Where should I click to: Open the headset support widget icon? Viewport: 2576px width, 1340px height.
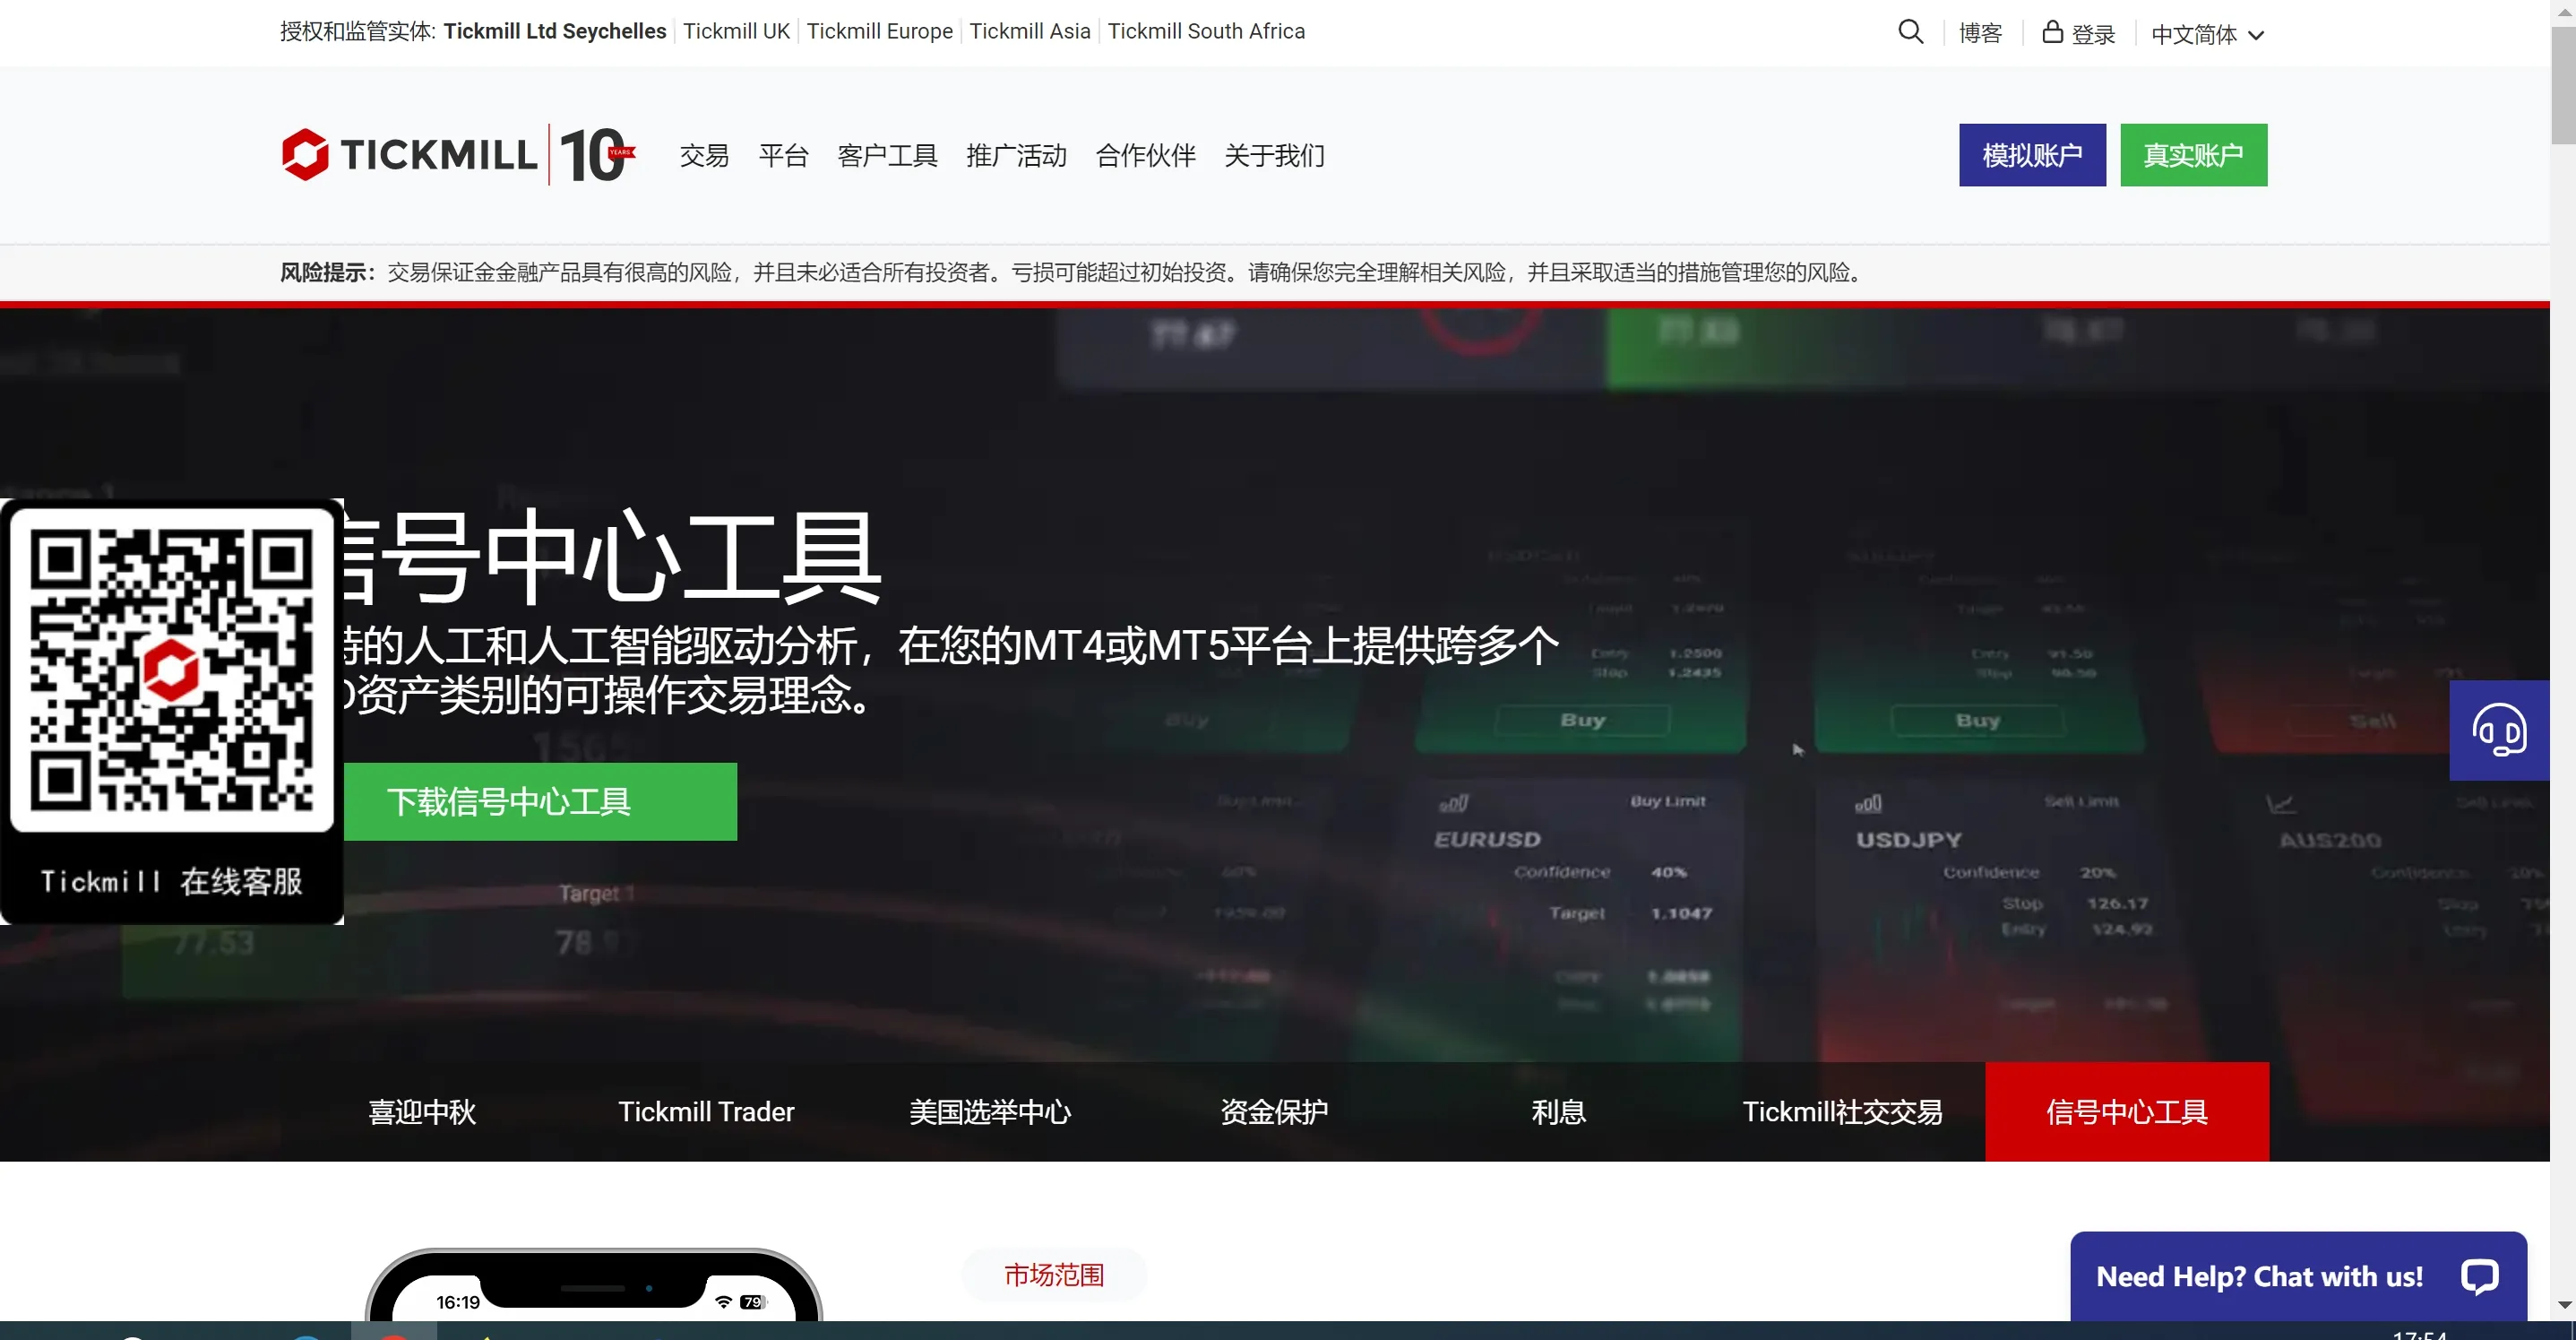(x=2498, y=730)
